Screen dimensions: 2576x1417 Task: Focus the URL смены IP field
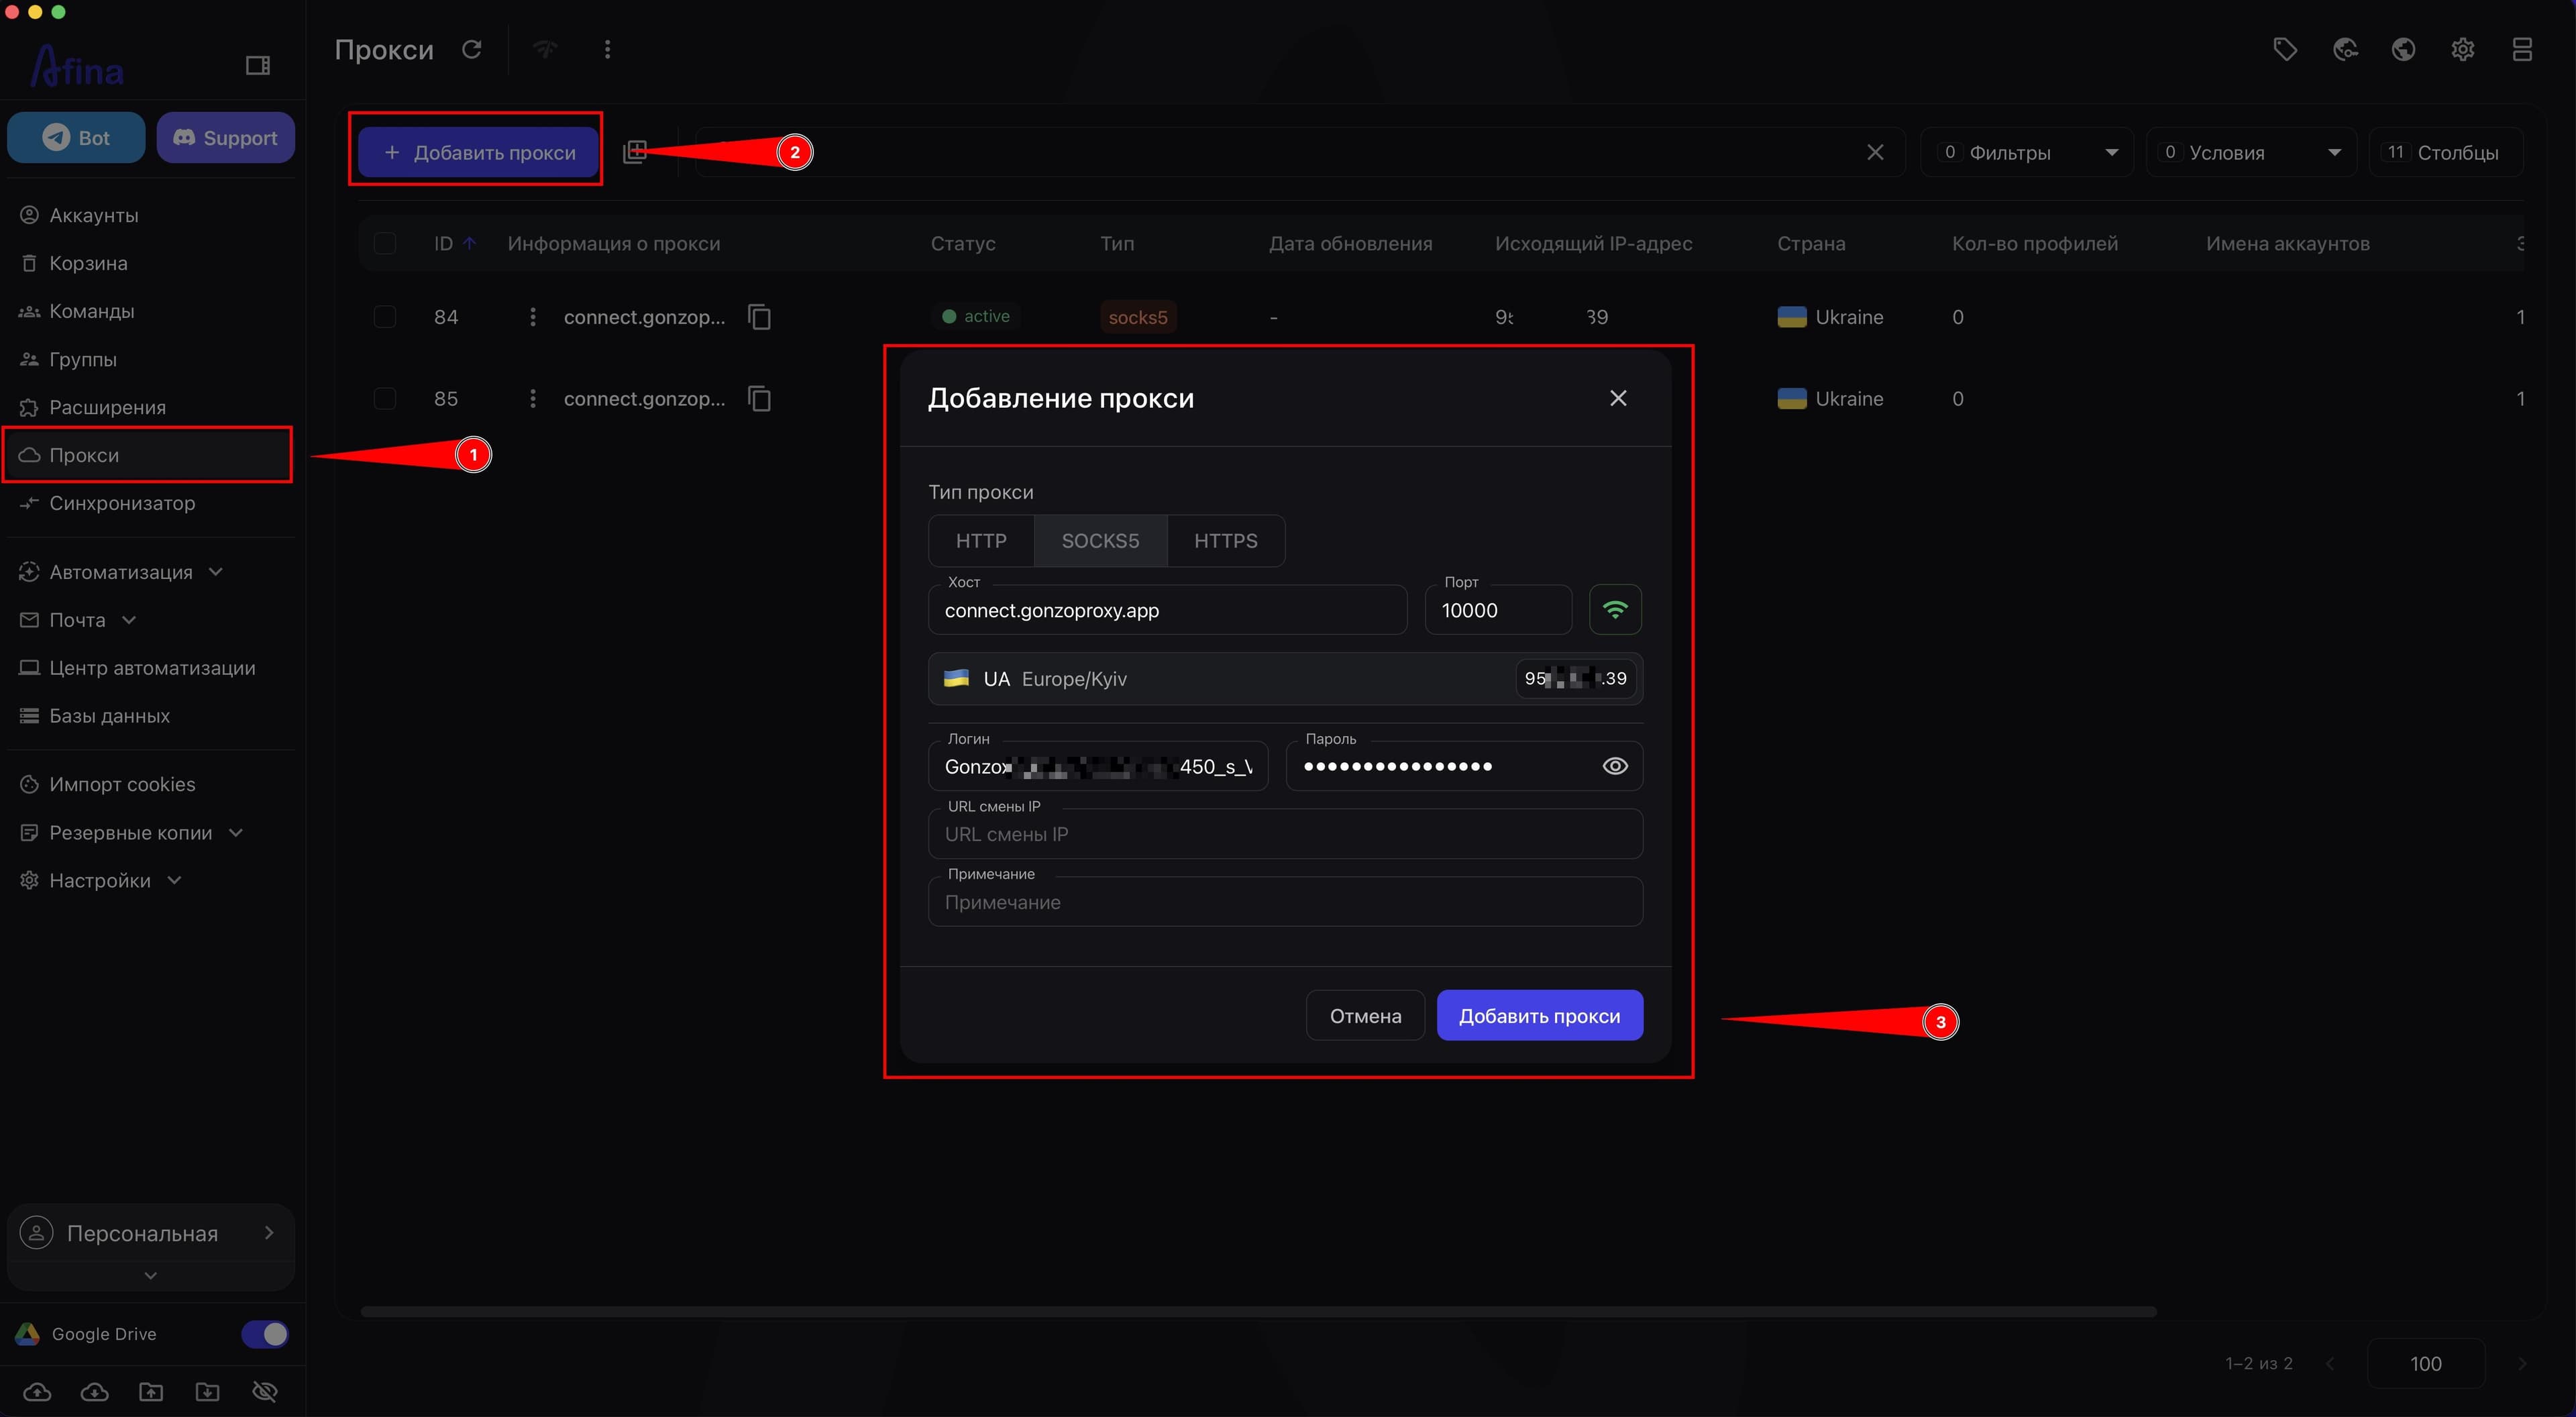[x=1285, y=834]
